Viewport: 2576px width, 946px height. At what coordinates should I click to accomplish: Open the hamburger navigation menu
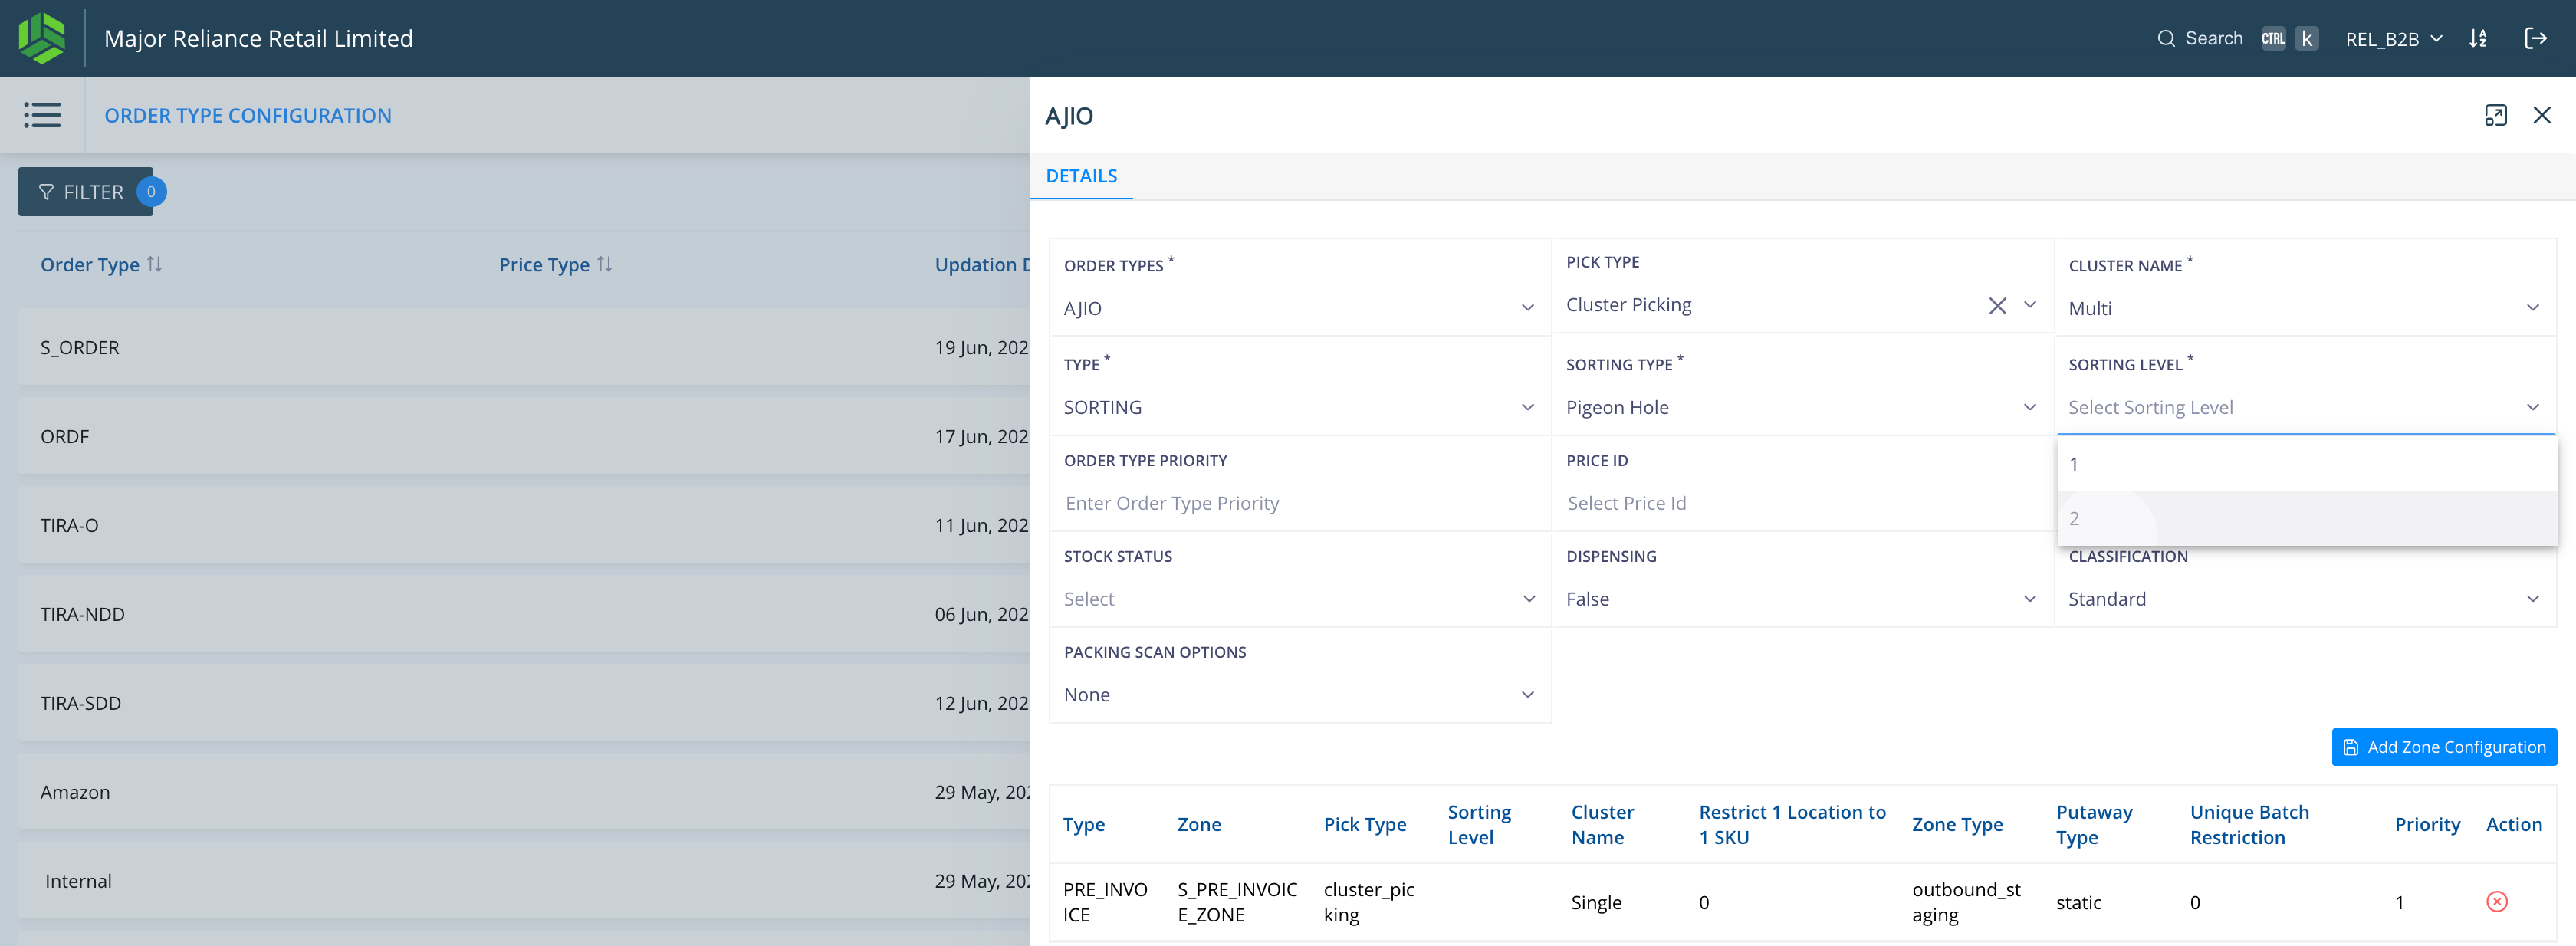click(x=42, y=115)
